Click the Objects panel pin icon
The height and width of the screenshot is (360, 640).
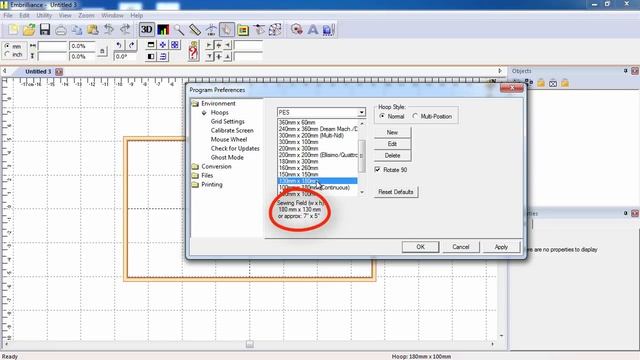coord(625,71)
